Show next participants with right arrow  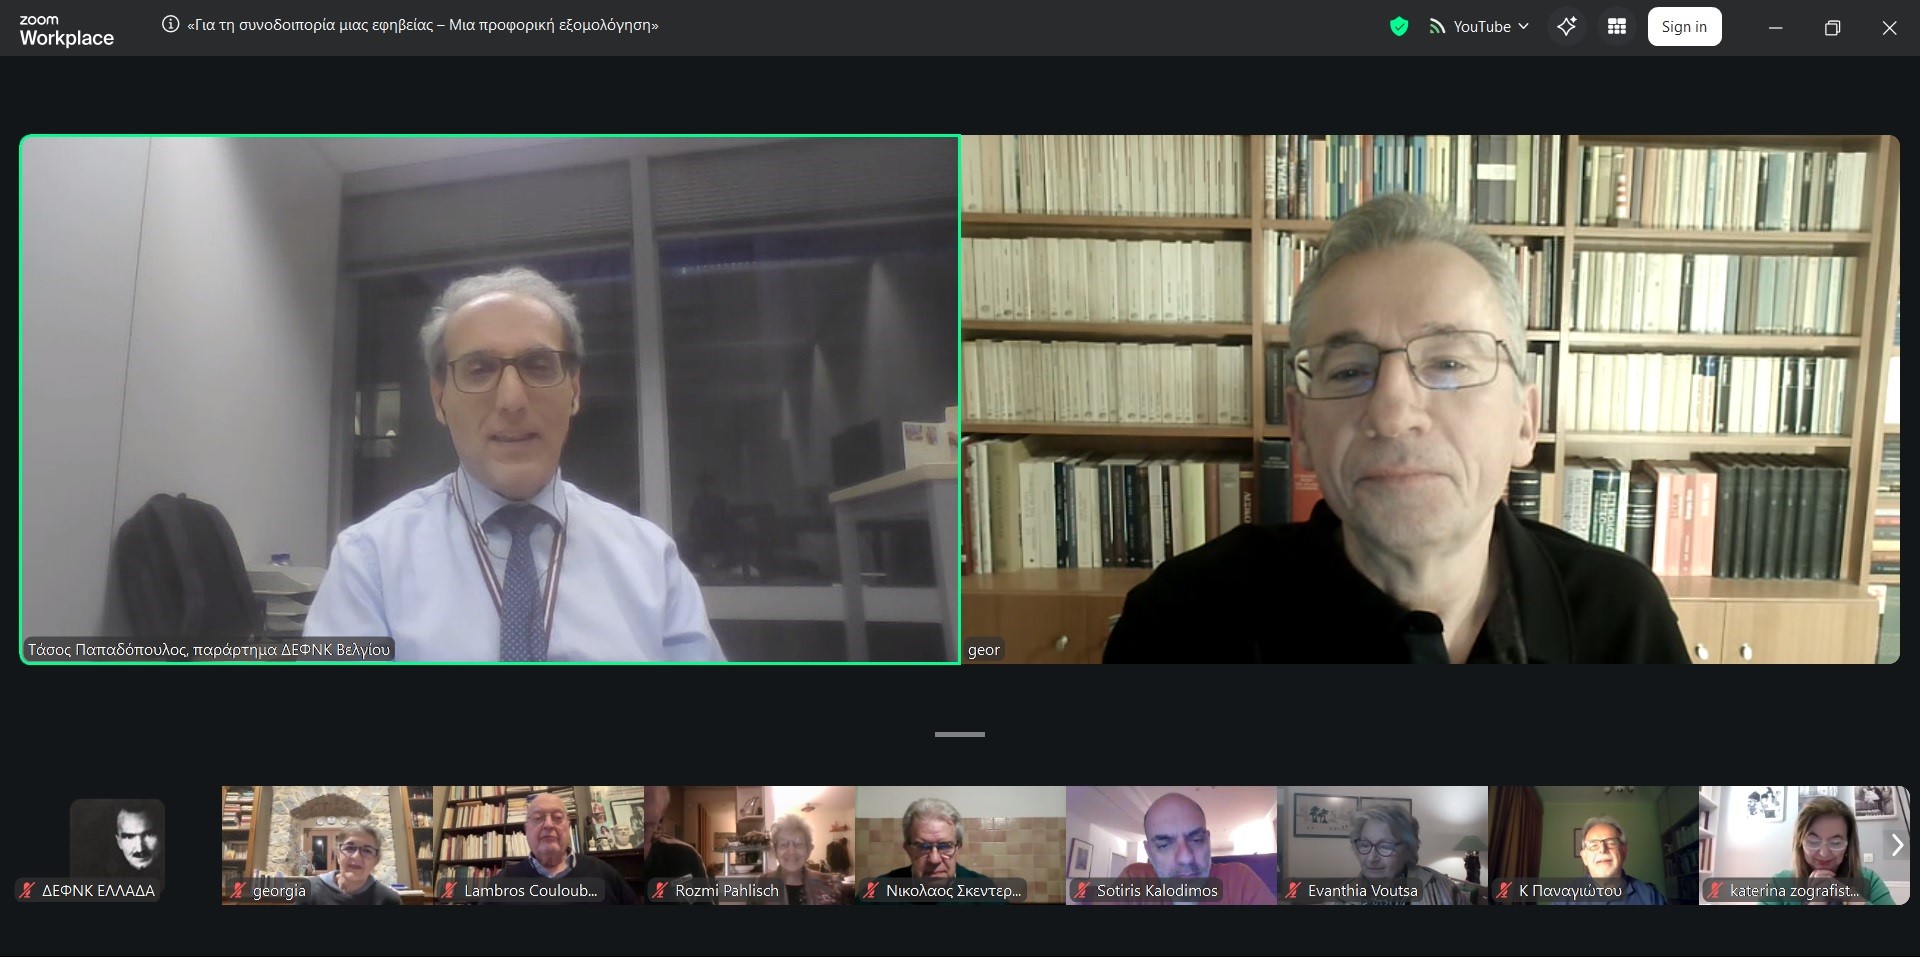pos(1896,845)
